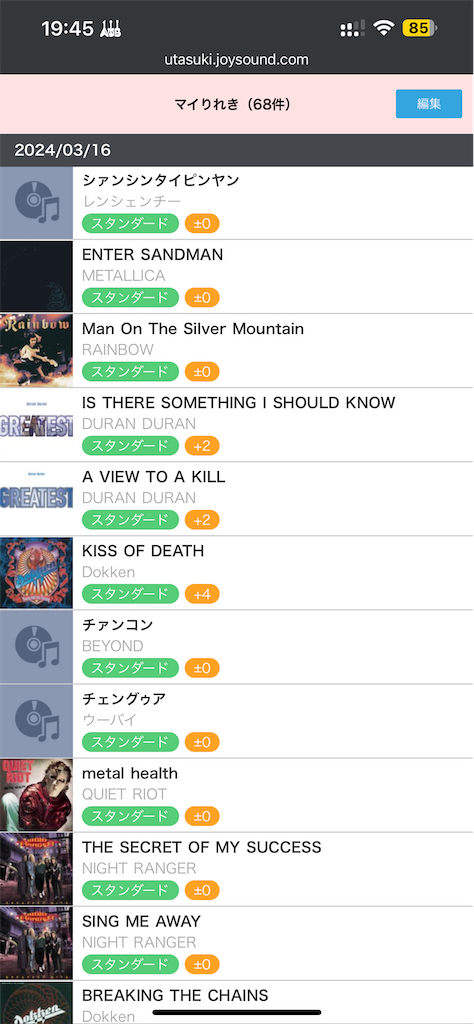The width and height of the screenshot is (474, 1024).
Task: Open the song Man On The Silver Mountain
Action: pos(193,328)
